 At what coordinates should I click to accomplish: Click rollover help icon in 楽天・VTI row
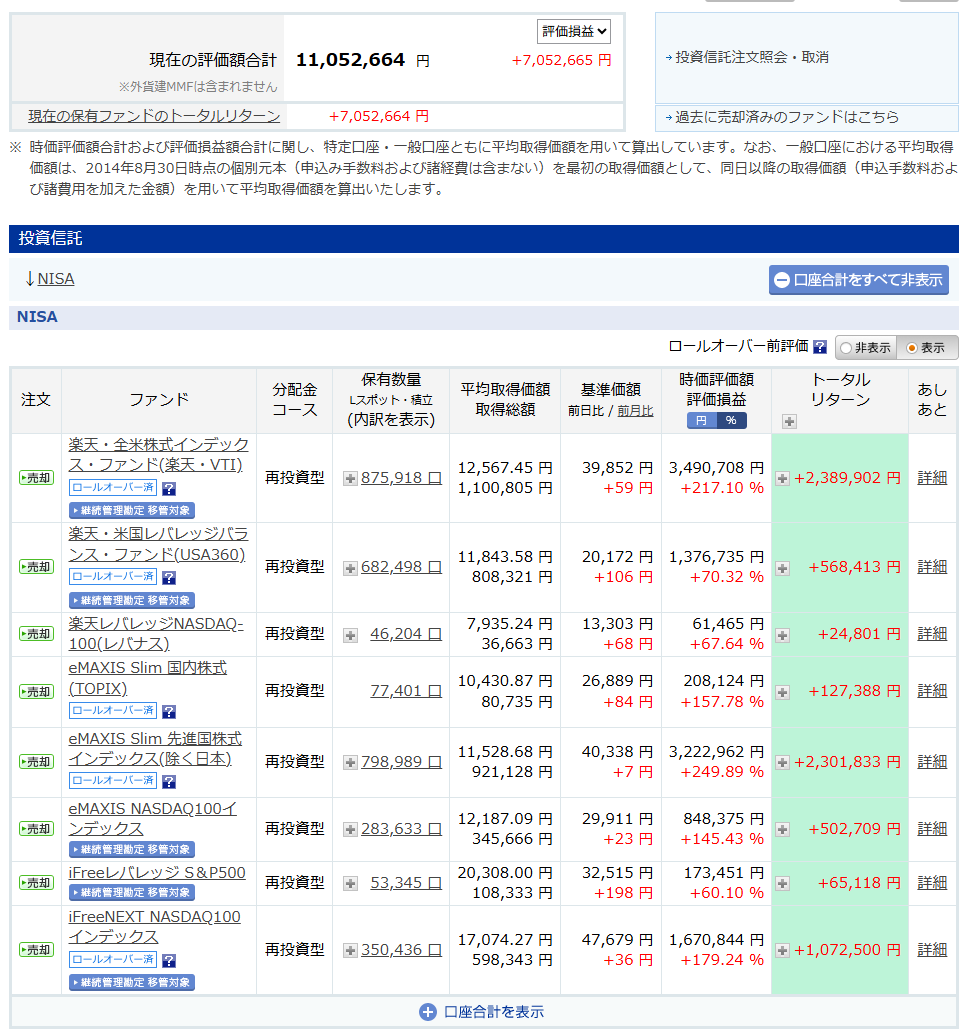[x=169, y=489]
